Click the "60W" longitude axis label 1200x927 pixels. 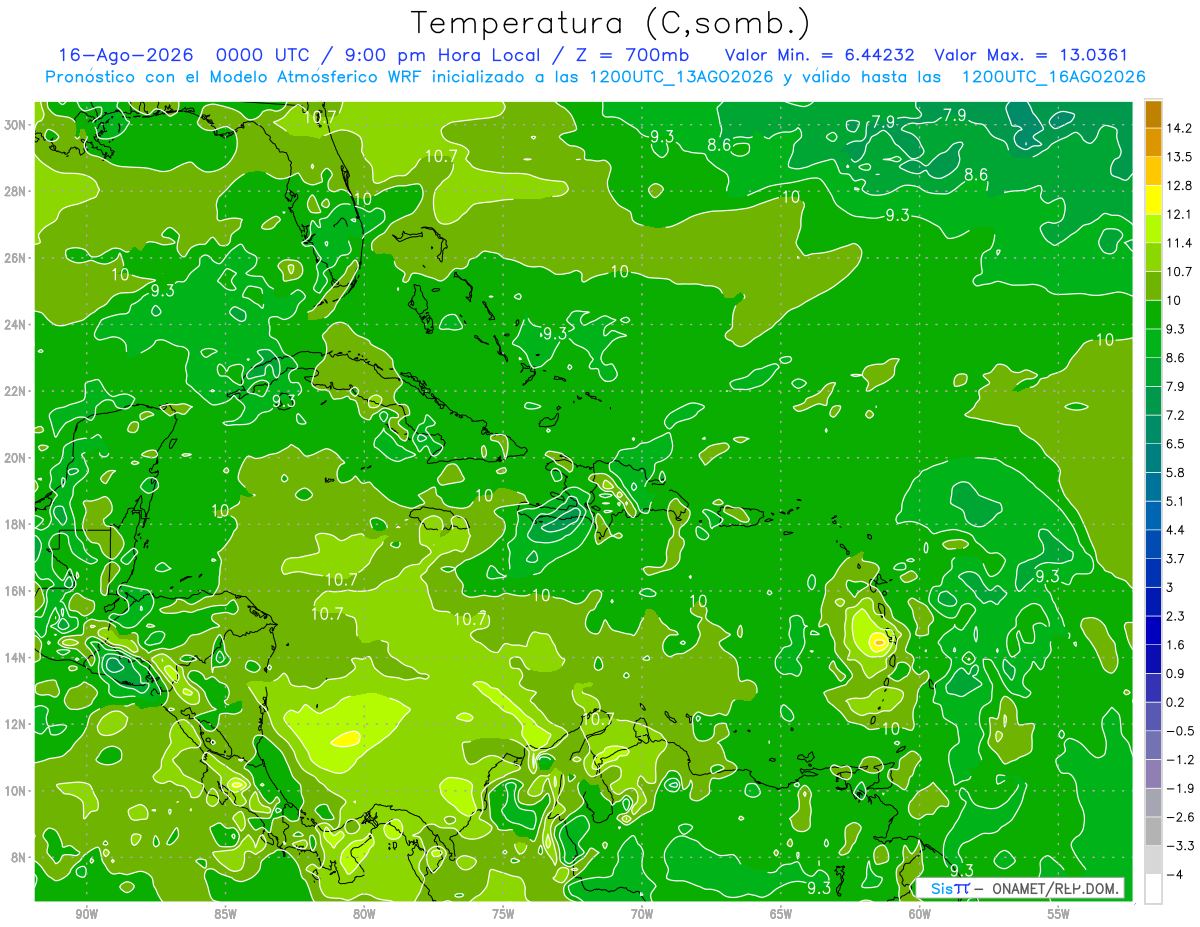click(x=920, y=915)
